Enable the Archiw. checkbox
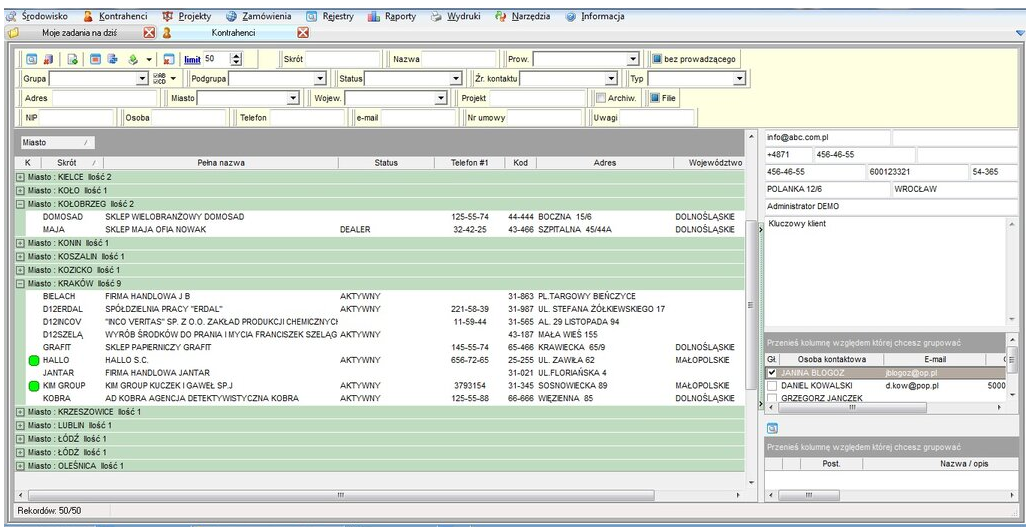The image size is (1026, 527). click(601, 98)
